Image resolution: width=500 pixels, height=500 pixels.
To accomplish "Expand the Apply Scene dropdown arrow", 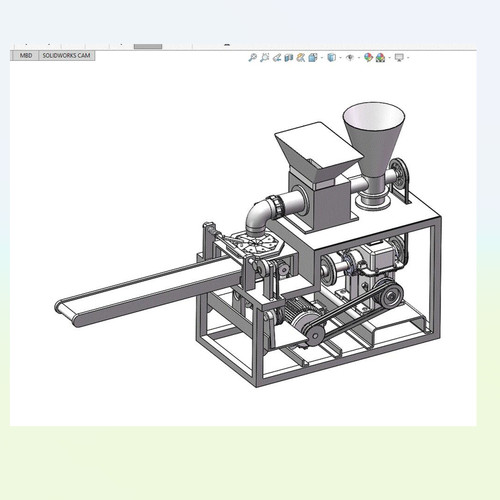I will click(389, 58).
